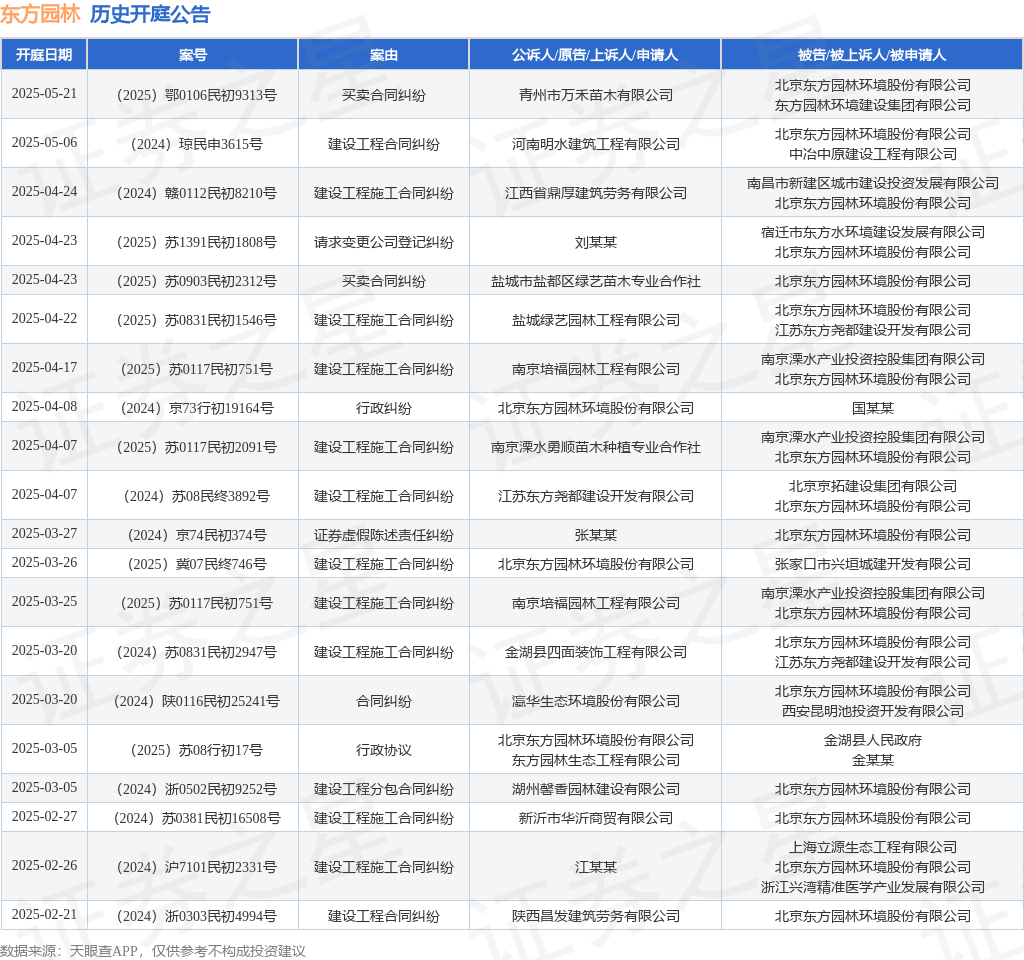Click the 行政纠纷 case cause

(x=383, y=408)
